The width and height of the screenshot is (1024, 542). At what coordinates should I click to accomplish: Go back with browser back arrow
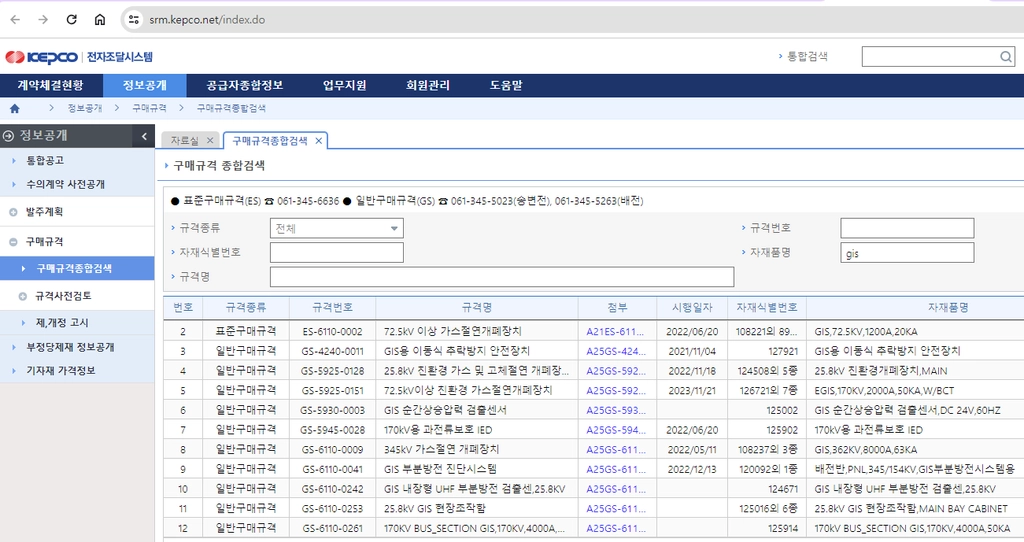click(16, 20)
